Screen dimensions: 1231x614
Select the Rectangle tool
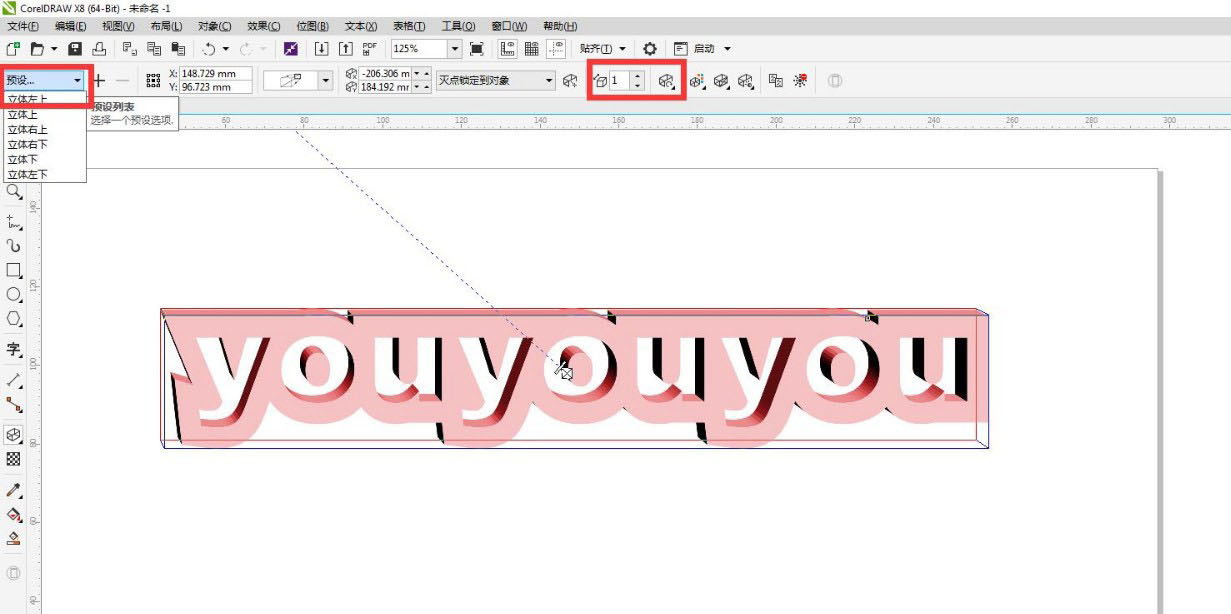point(14,270)
